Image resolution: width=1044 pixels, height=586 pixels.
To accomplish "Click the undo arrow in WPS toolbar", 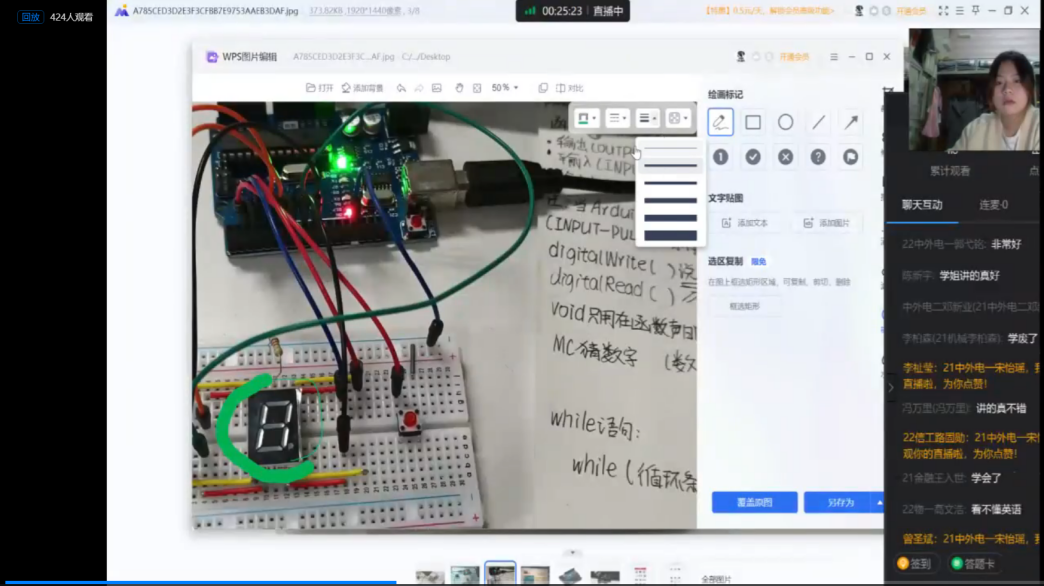I will [x=401, y=88].
